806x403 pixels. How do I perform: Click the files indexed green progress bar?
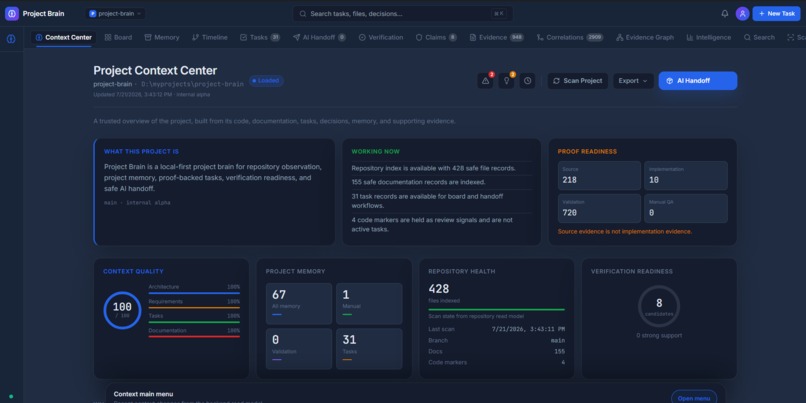pyautogui.click(x=497, y=309)
